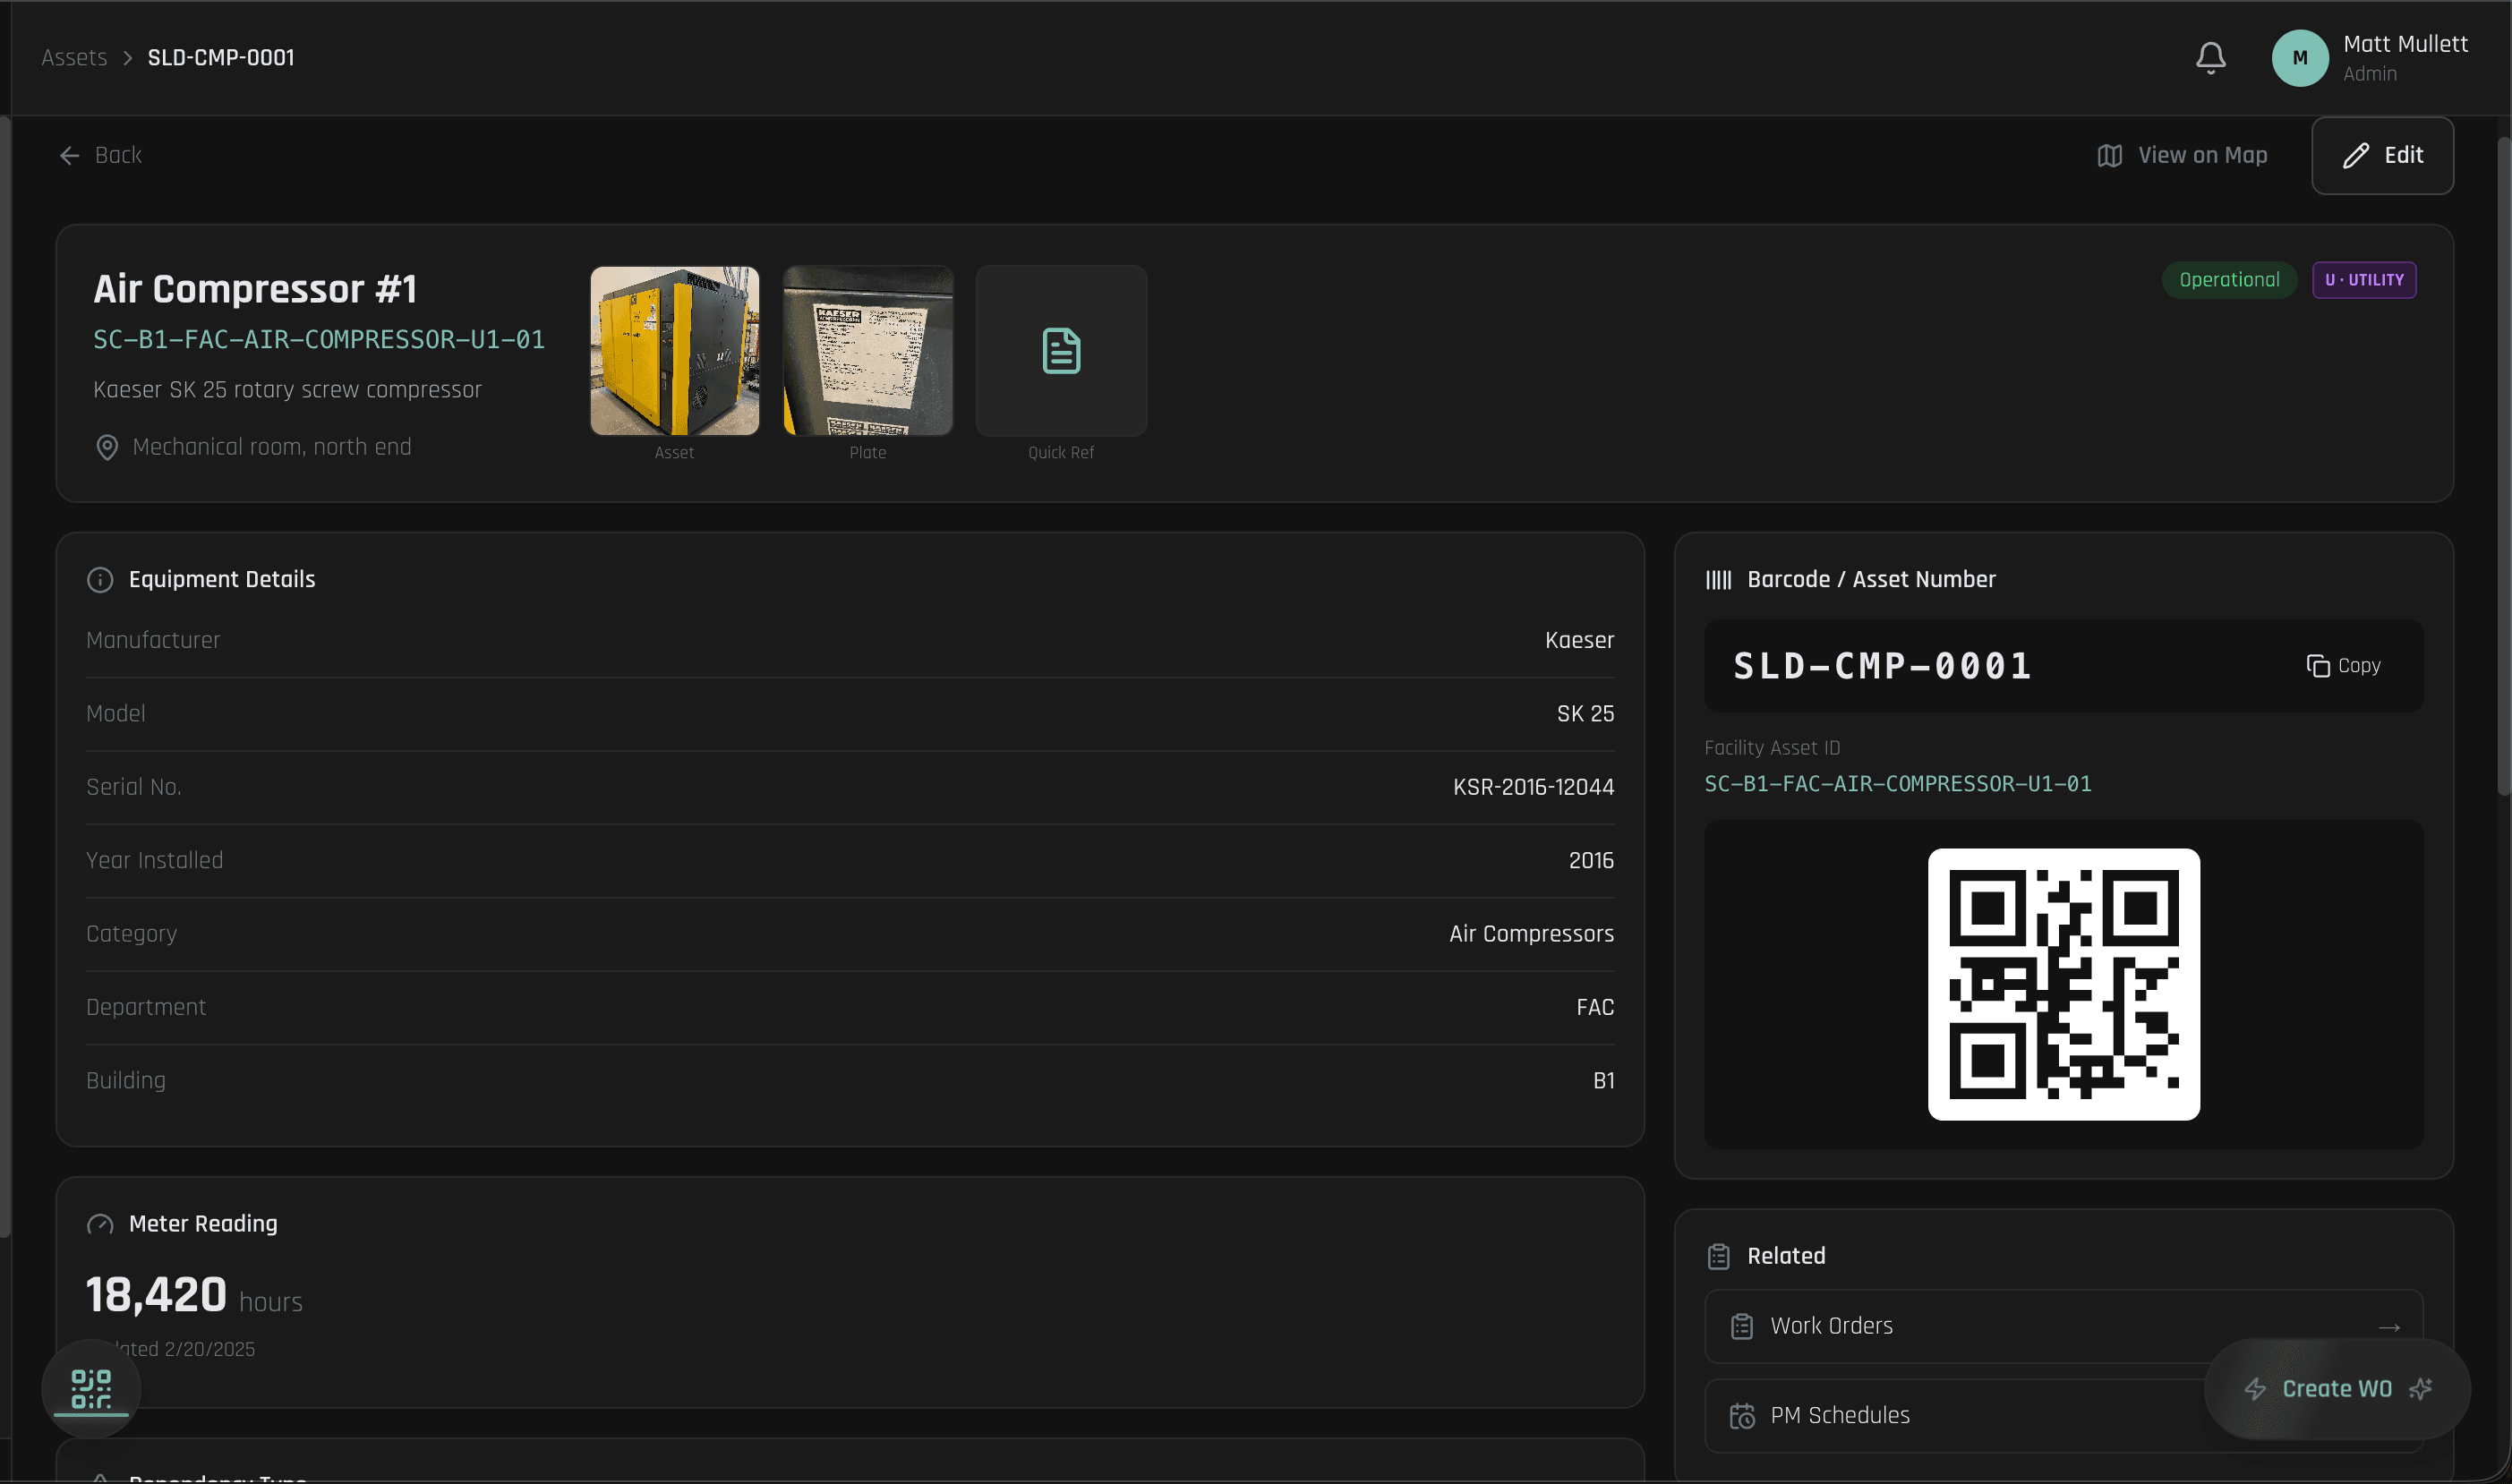This screenshot has width=2512, height=1484.
Task: Click the Facility Asset ID link in barcode panel
Action: [1897, 784]
